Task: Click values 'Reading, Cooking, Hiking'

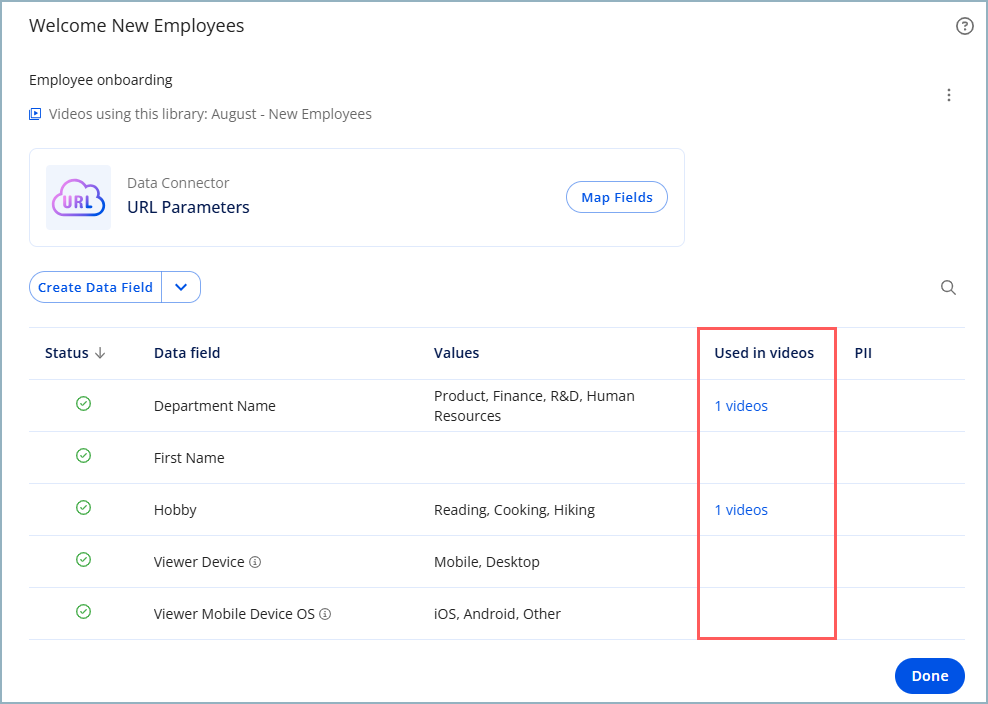Action: click(x=514, y=510)
